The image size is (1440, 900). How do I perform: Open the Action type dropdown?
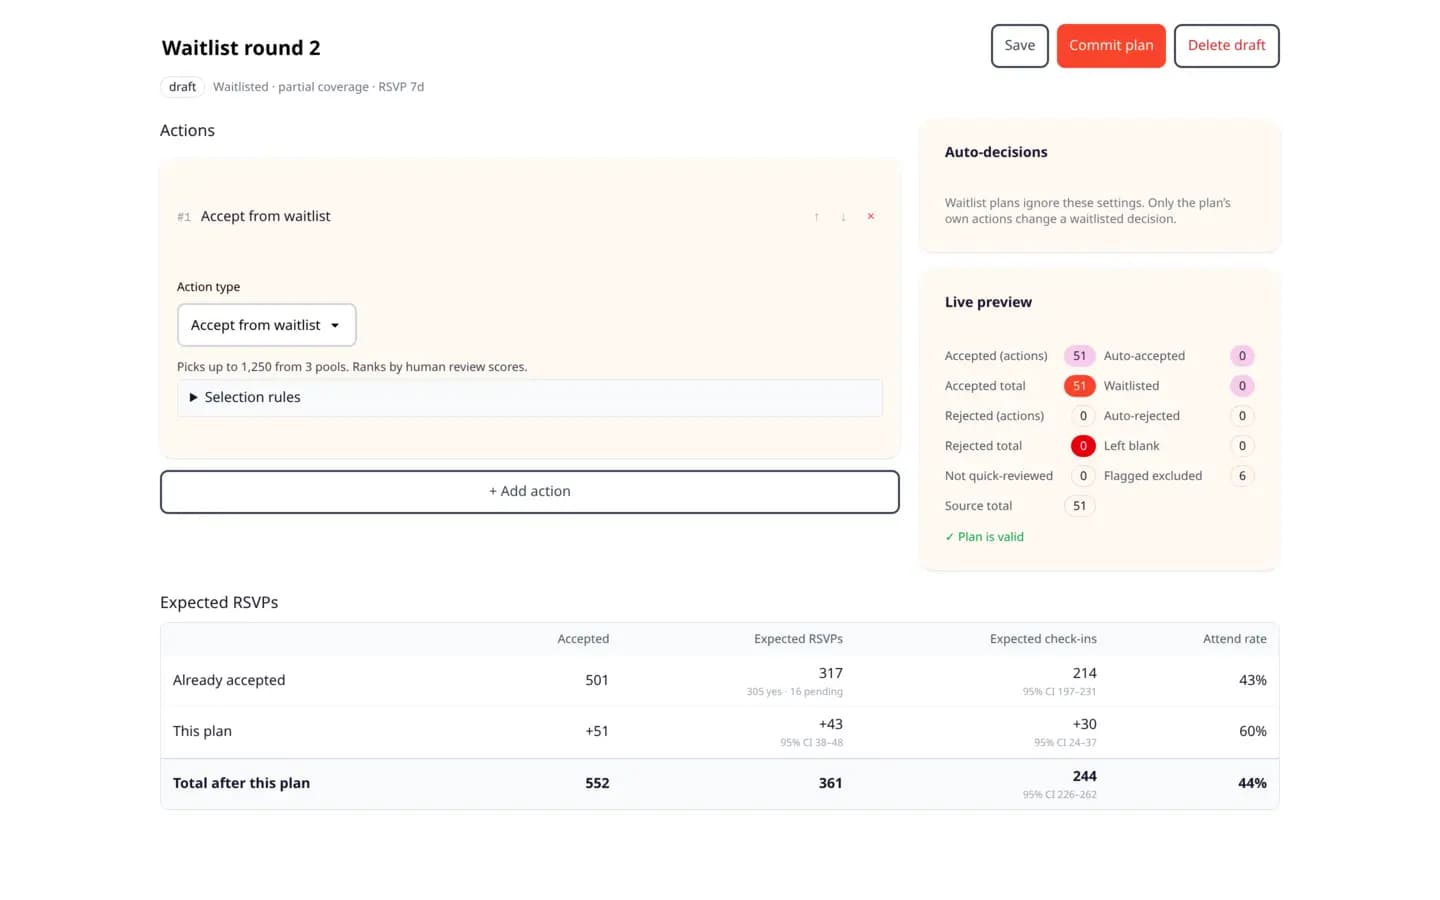(x=267, y=325)
